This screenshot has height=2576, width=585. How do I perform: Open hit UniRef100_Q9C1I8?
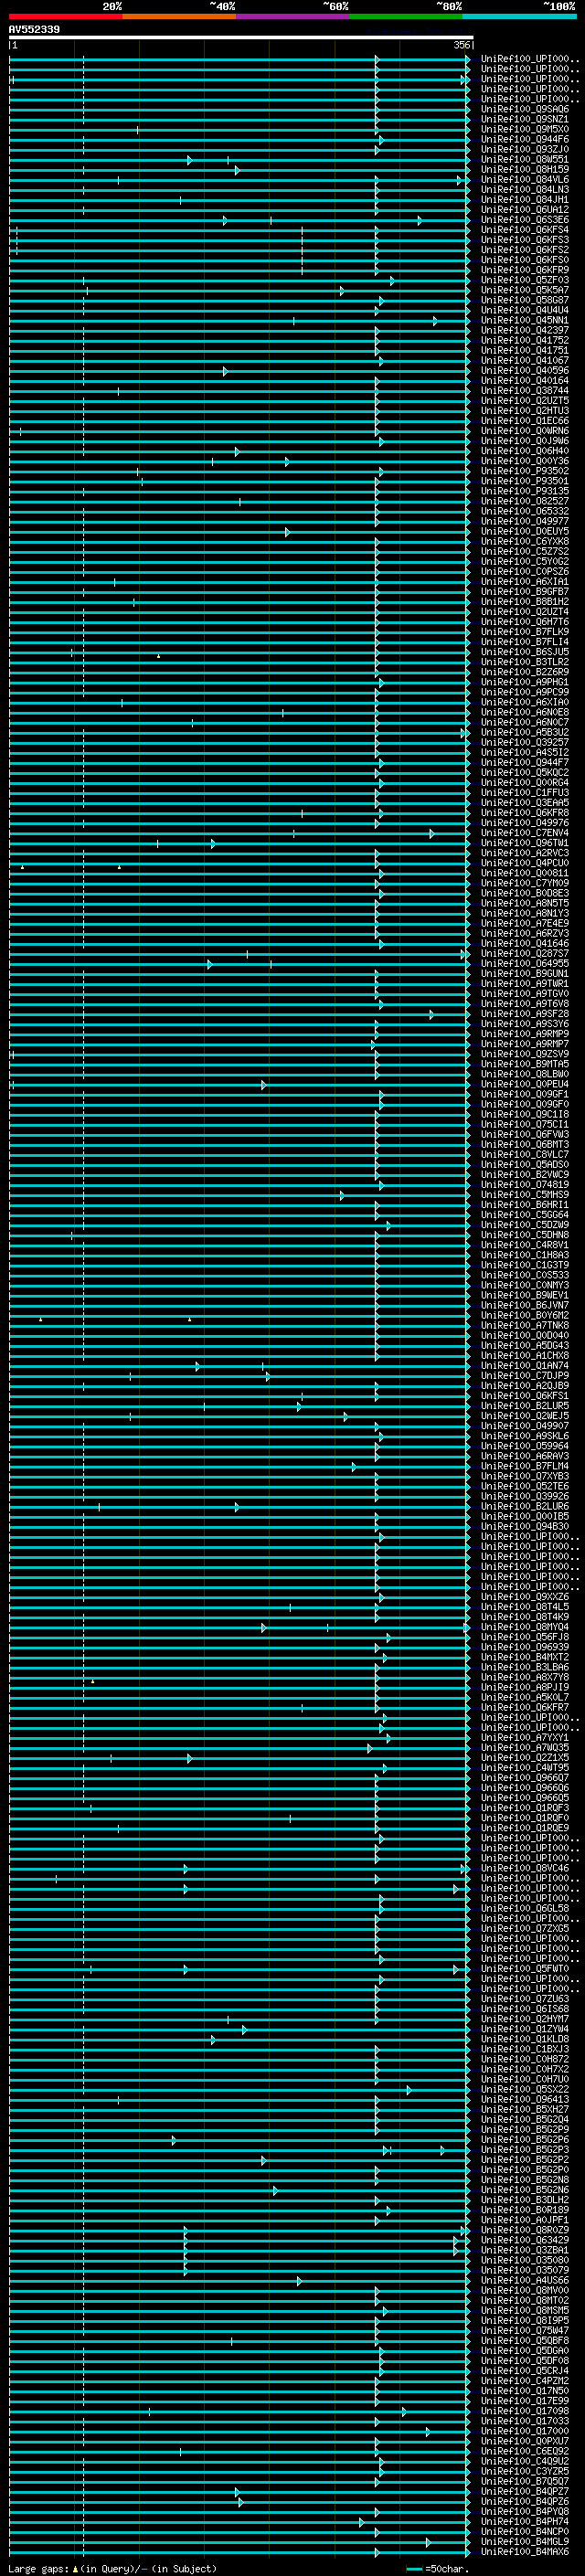[x=525, y=1114]
